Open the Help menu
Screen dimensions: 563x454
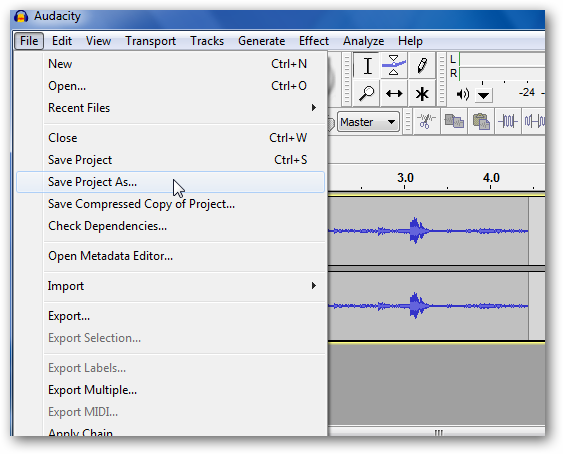[x=410, y=41]
